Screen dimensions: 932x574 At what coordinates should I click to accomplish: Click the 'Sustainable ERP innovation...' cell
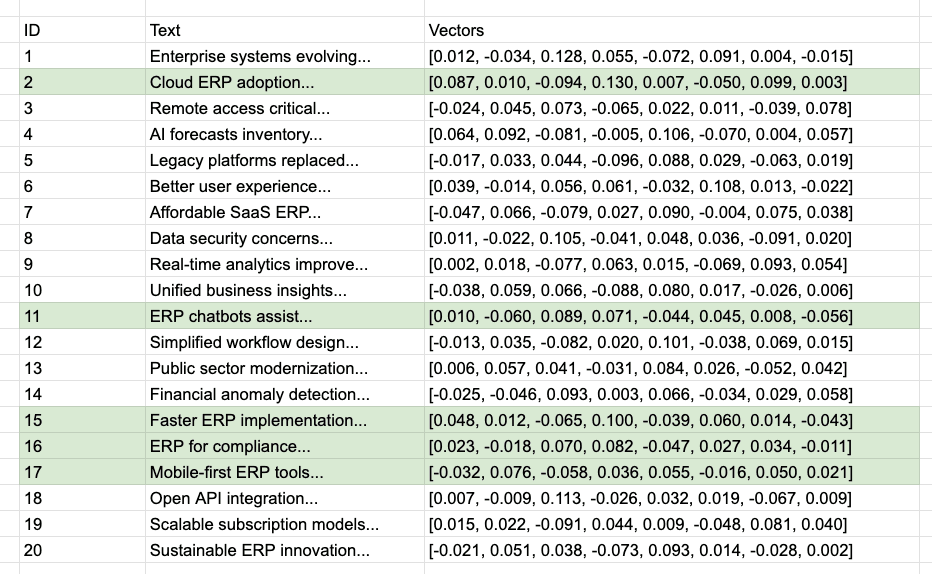coord(260,550)
